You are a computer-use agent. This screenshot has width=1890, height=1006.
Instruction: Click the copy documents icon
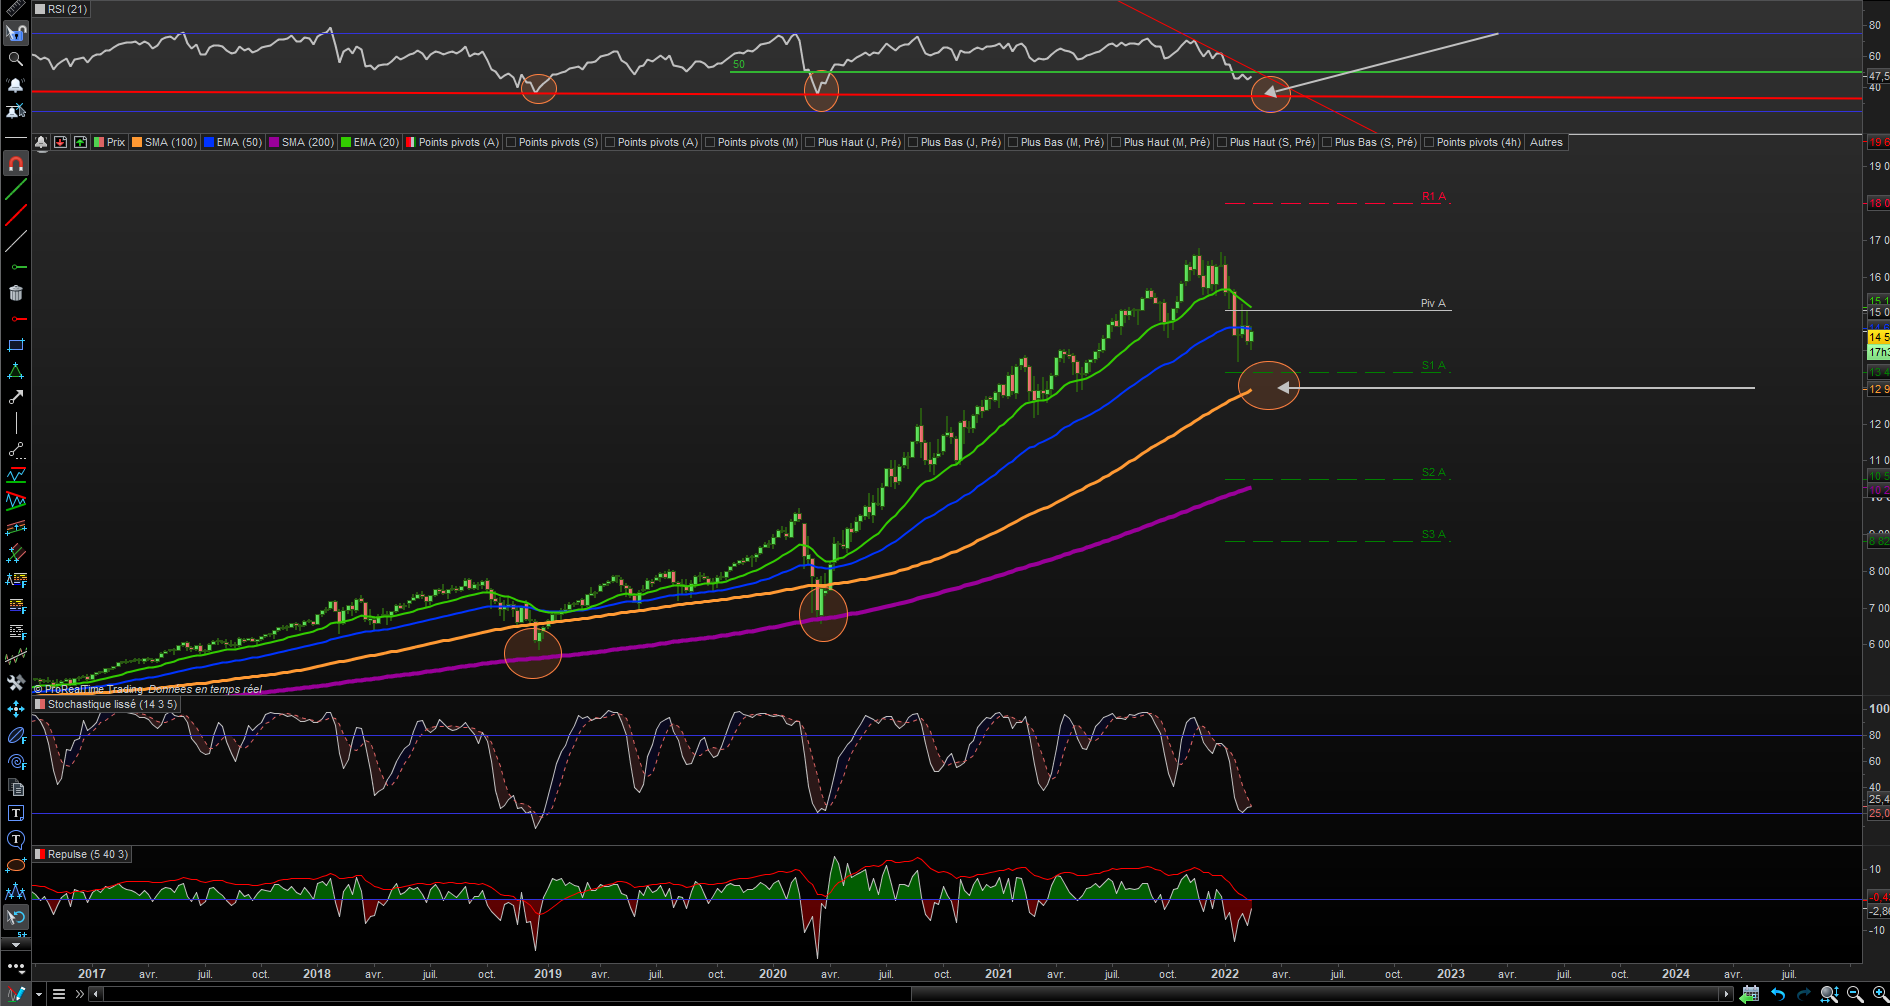point(15,787)
